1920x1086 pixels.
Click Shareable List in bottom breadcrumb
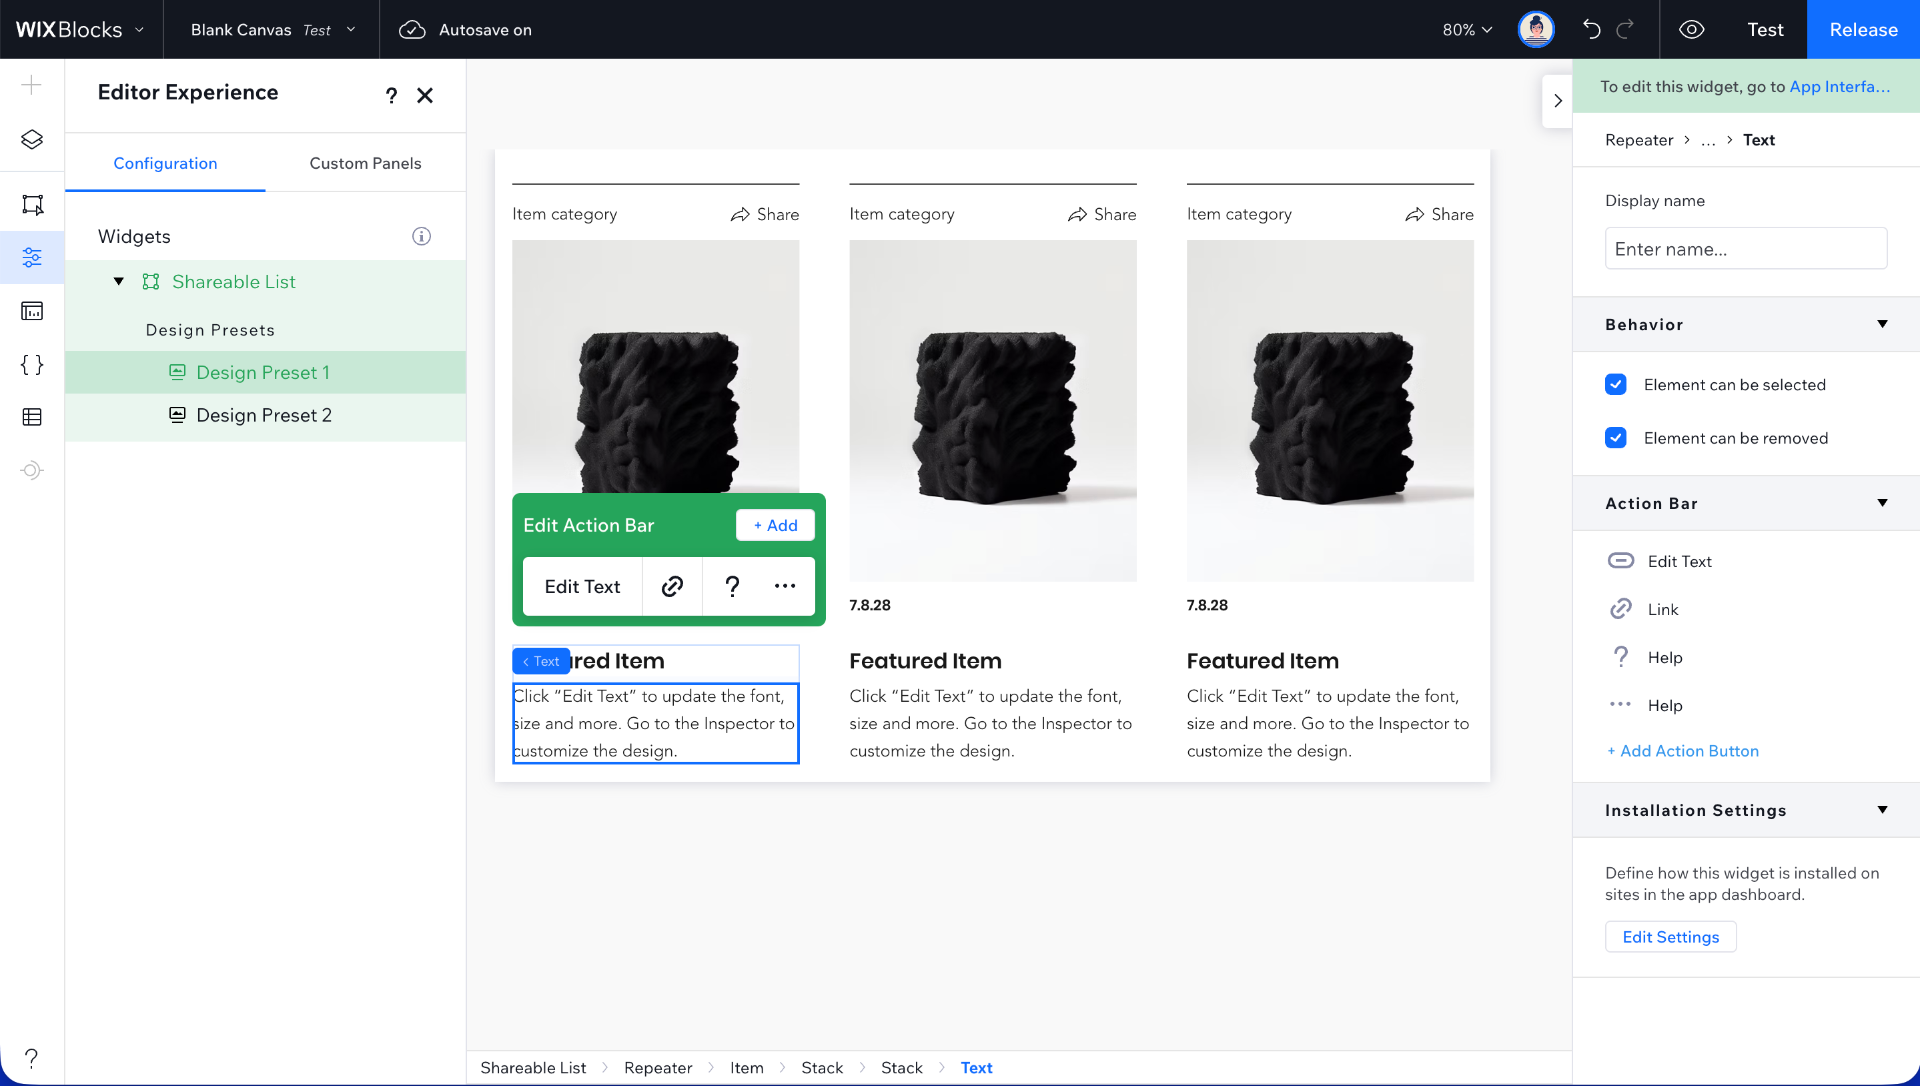coord(533,1068)
